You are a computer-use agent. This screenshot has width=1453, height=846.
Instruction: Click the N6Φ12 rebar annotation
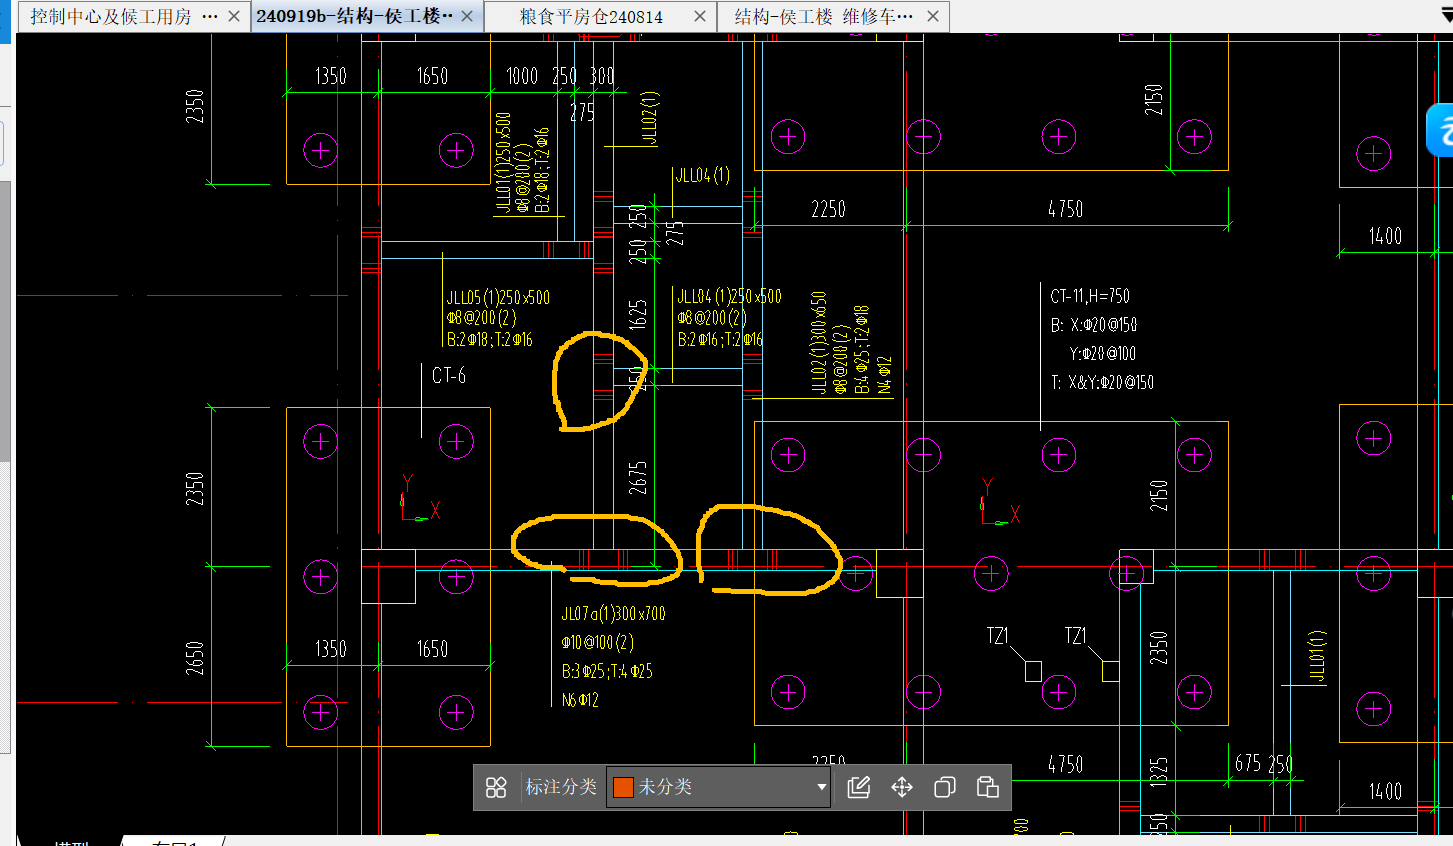point(580,700)
